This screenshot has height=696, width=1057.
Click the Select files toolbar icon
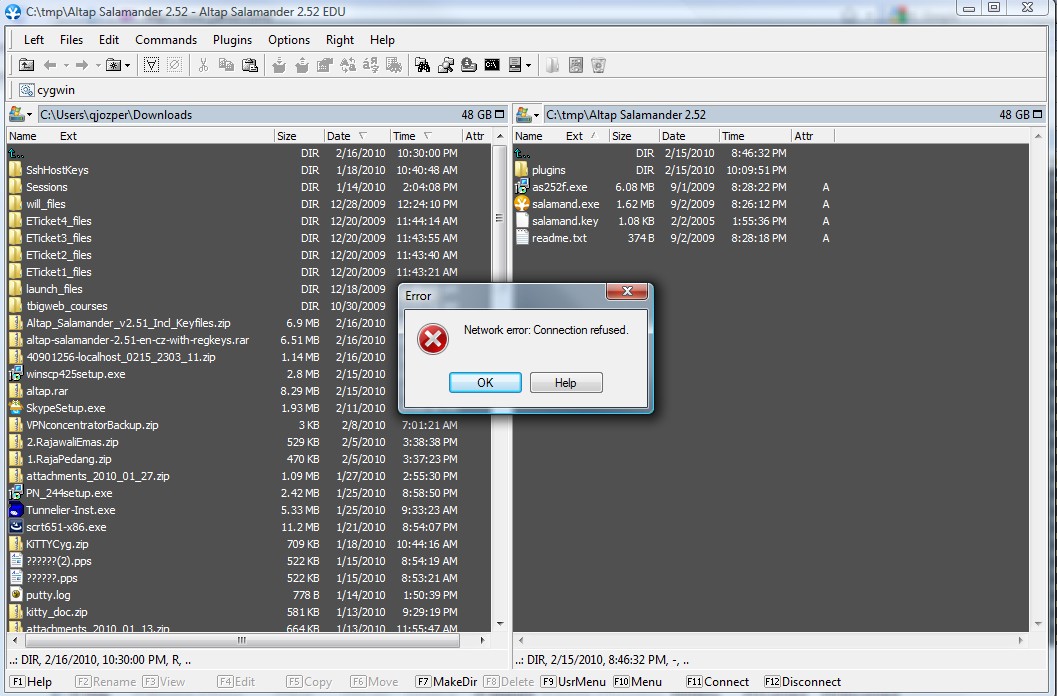coord(152,65)
